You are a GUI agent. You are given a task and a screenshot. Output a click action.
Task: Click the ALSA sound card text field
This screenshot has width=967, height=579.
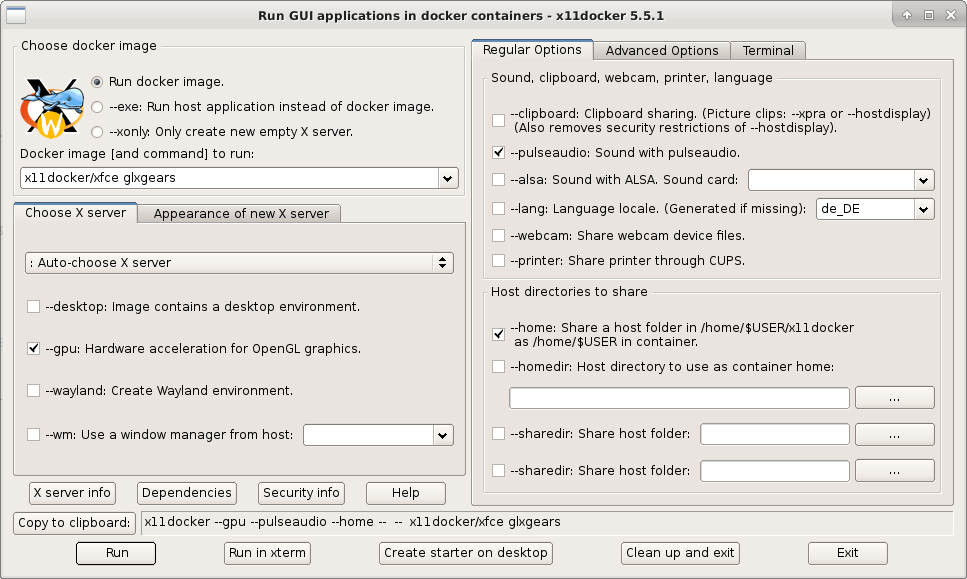tap(831, 181)
